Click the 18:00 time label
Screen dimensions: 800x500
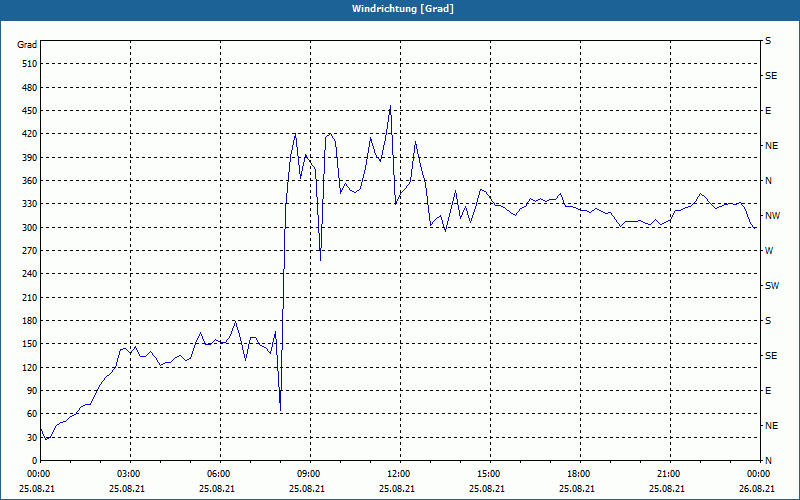[x=580, y=474]
